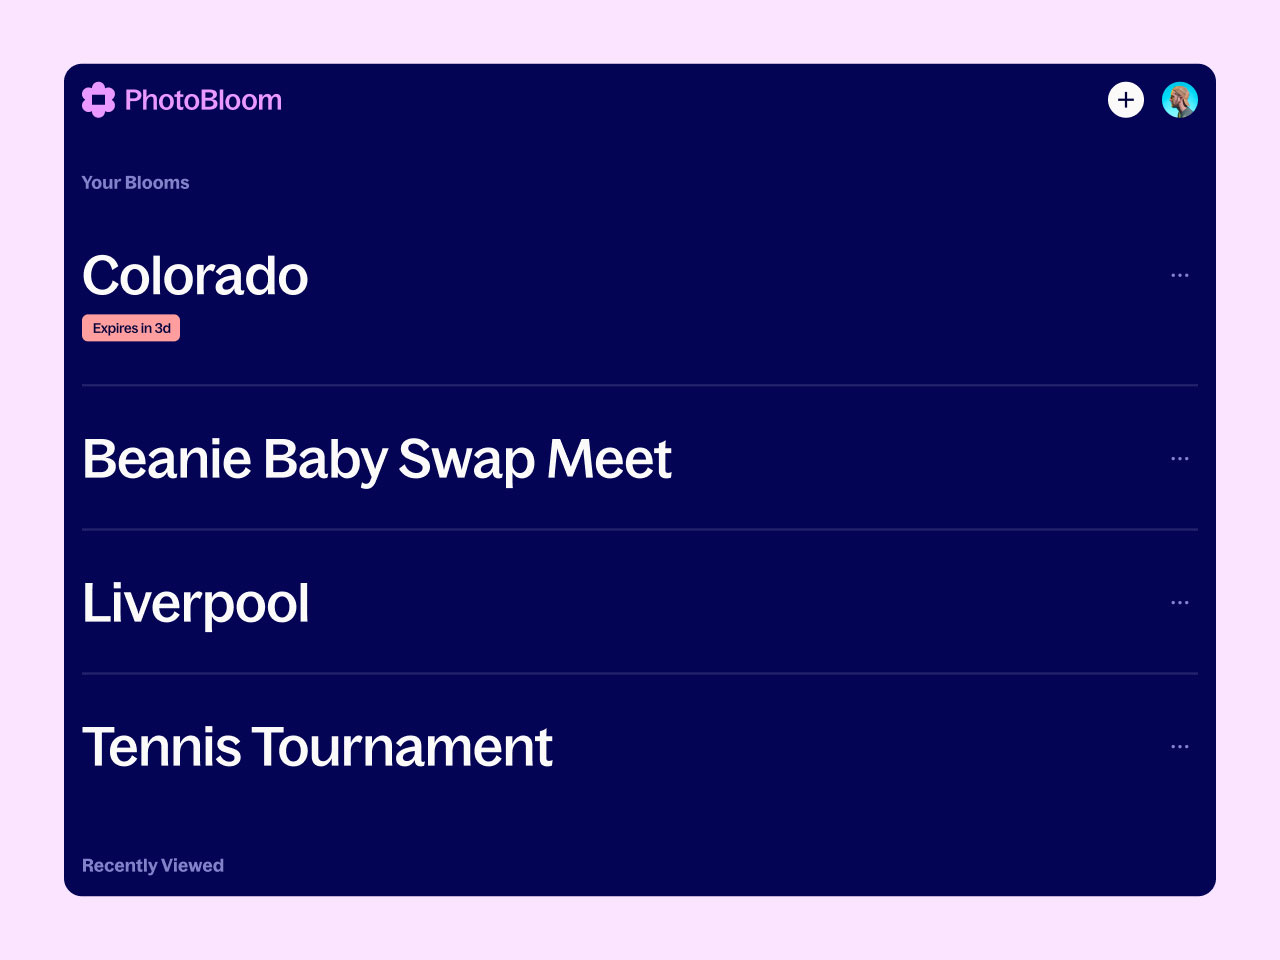Click the divider line below Liverpool
Image resolution: width=1280 pixels, height=960 pixels.
pyautogui.click(x=640, y=673)
